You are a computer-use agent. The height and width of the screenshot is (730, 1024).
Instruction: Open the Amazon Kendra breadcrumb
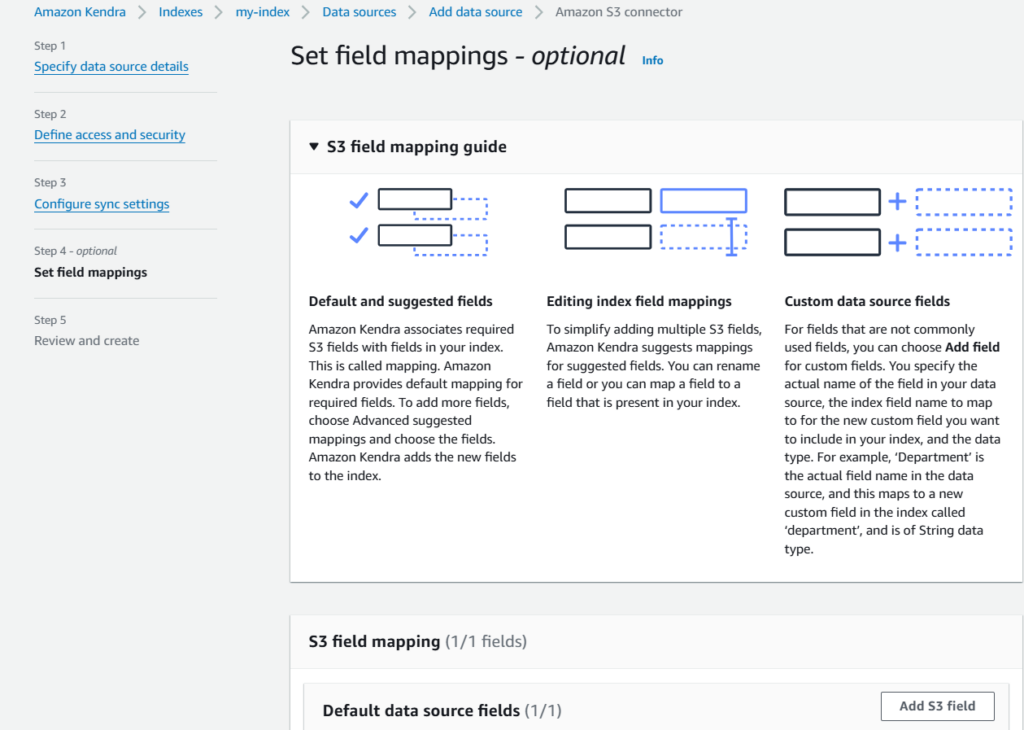pyautogui.click(x=80, y=12)
